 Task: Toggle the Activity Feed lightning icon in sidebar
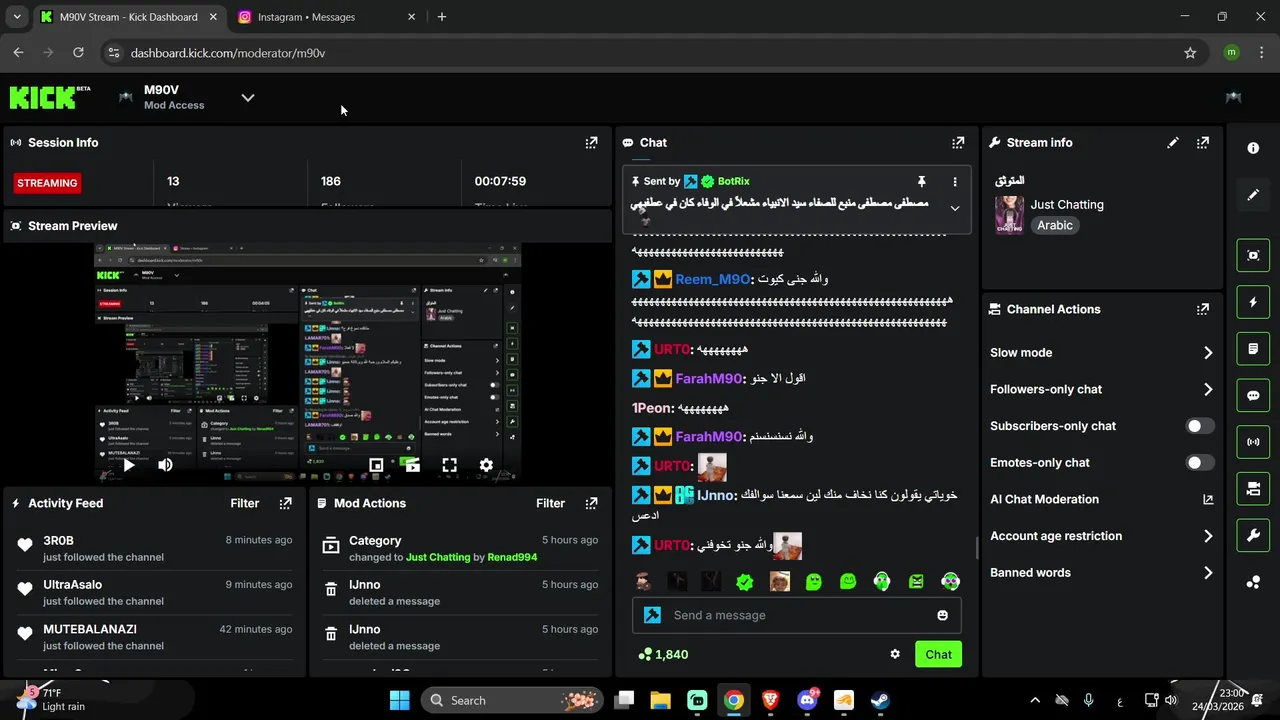click(x=1253, y=302)
